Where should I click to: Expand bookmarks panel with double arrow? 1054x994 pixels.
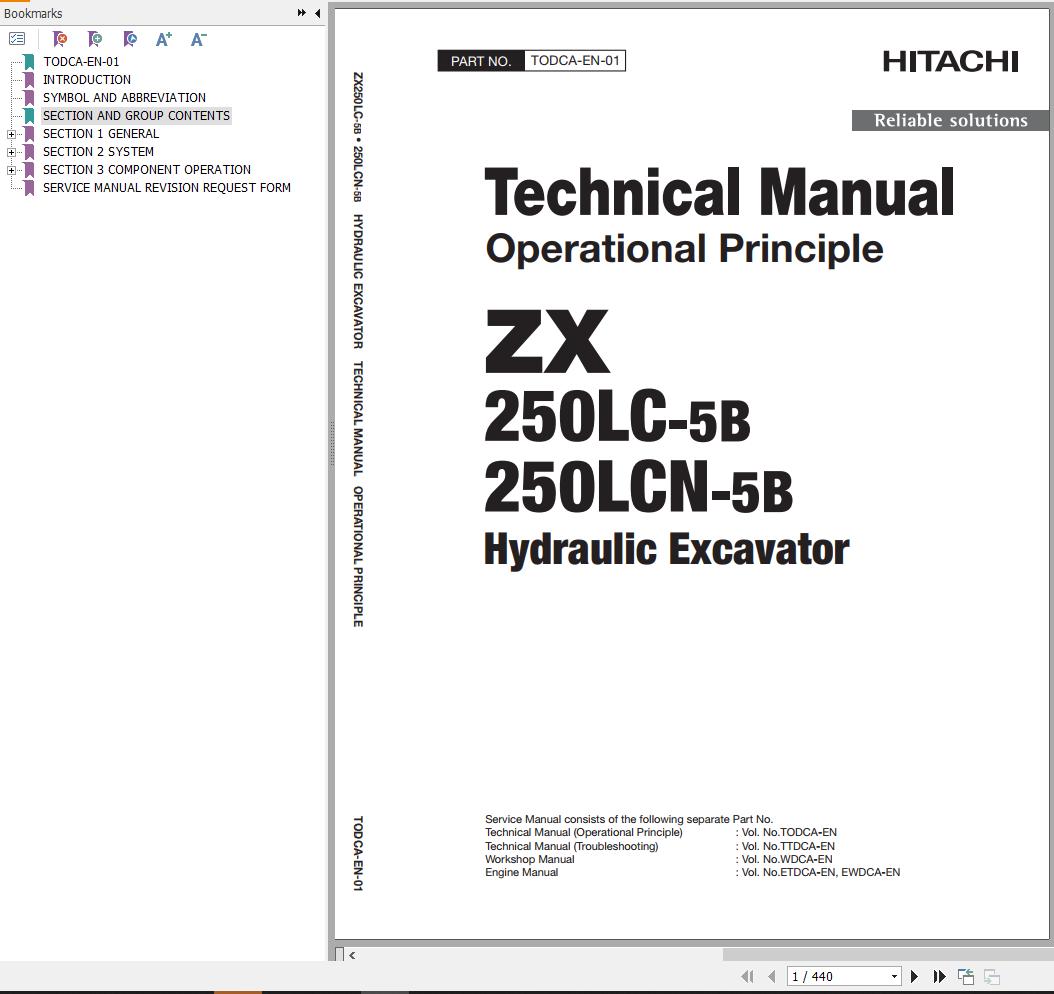[x=302, y=13]
